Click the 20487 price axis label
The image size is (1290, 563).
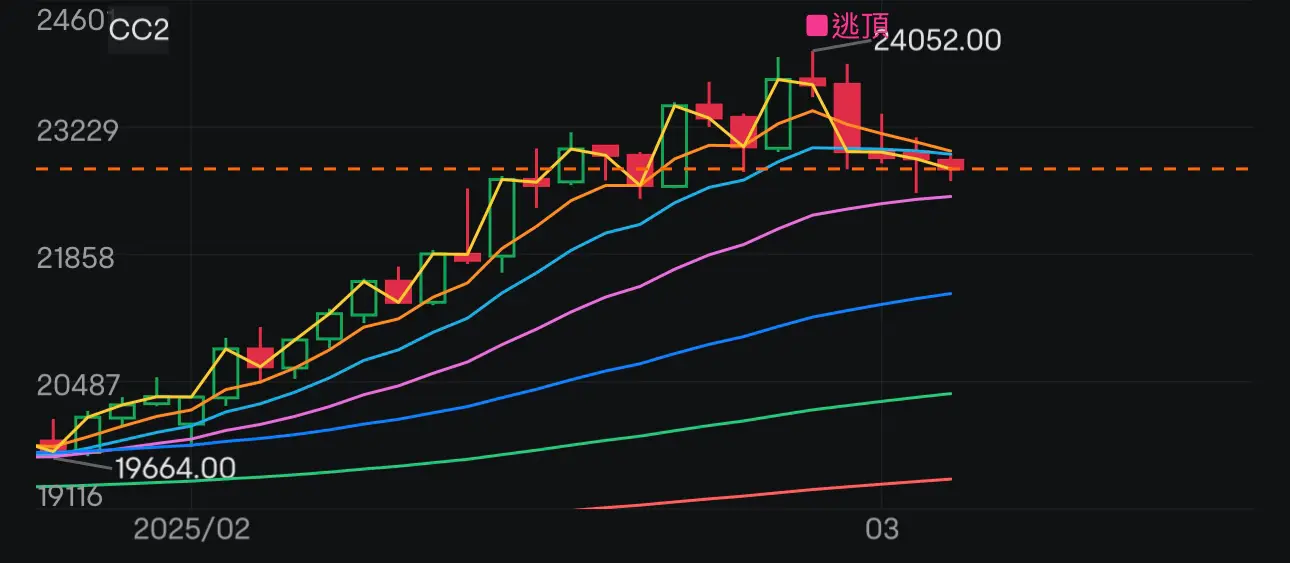[77, 385]
